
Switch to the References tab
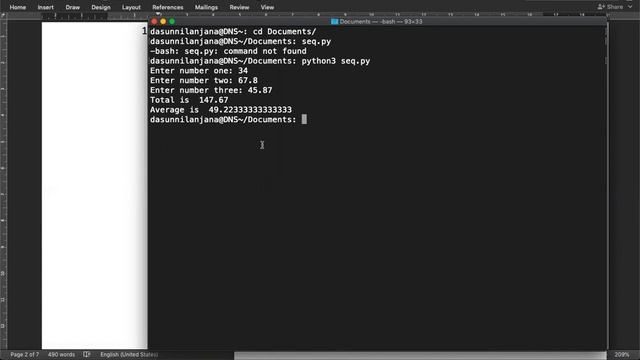(167, 7)
